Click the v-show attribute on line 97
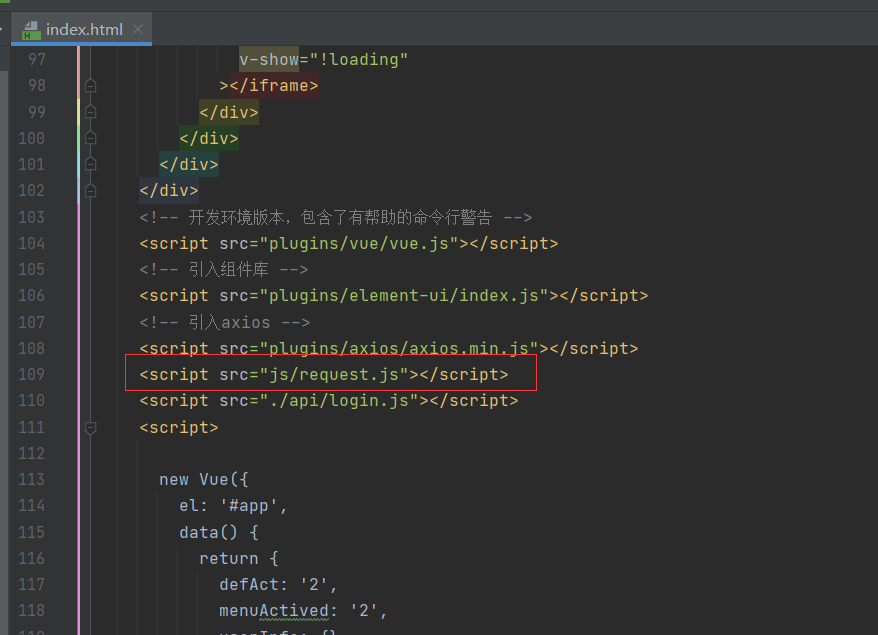The image size is (878, 635). coord(269,59)
